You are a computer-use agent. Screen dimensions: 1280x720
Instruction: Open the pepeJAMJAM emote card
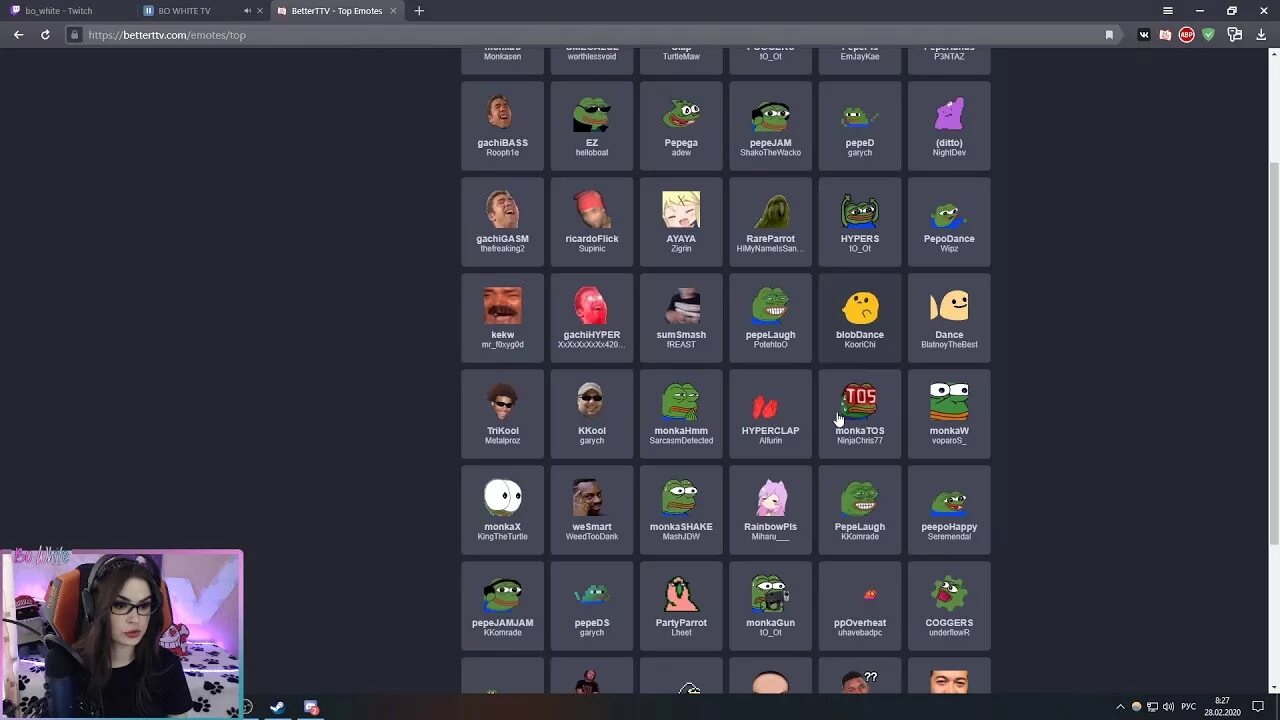502,606
